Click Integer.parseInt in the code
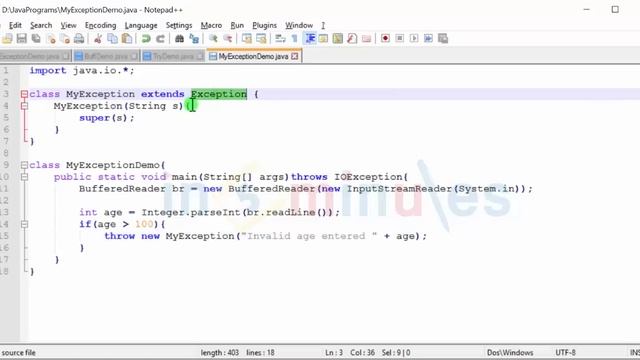The width and height of the screenshot is (640, 360). pos(191,212)
